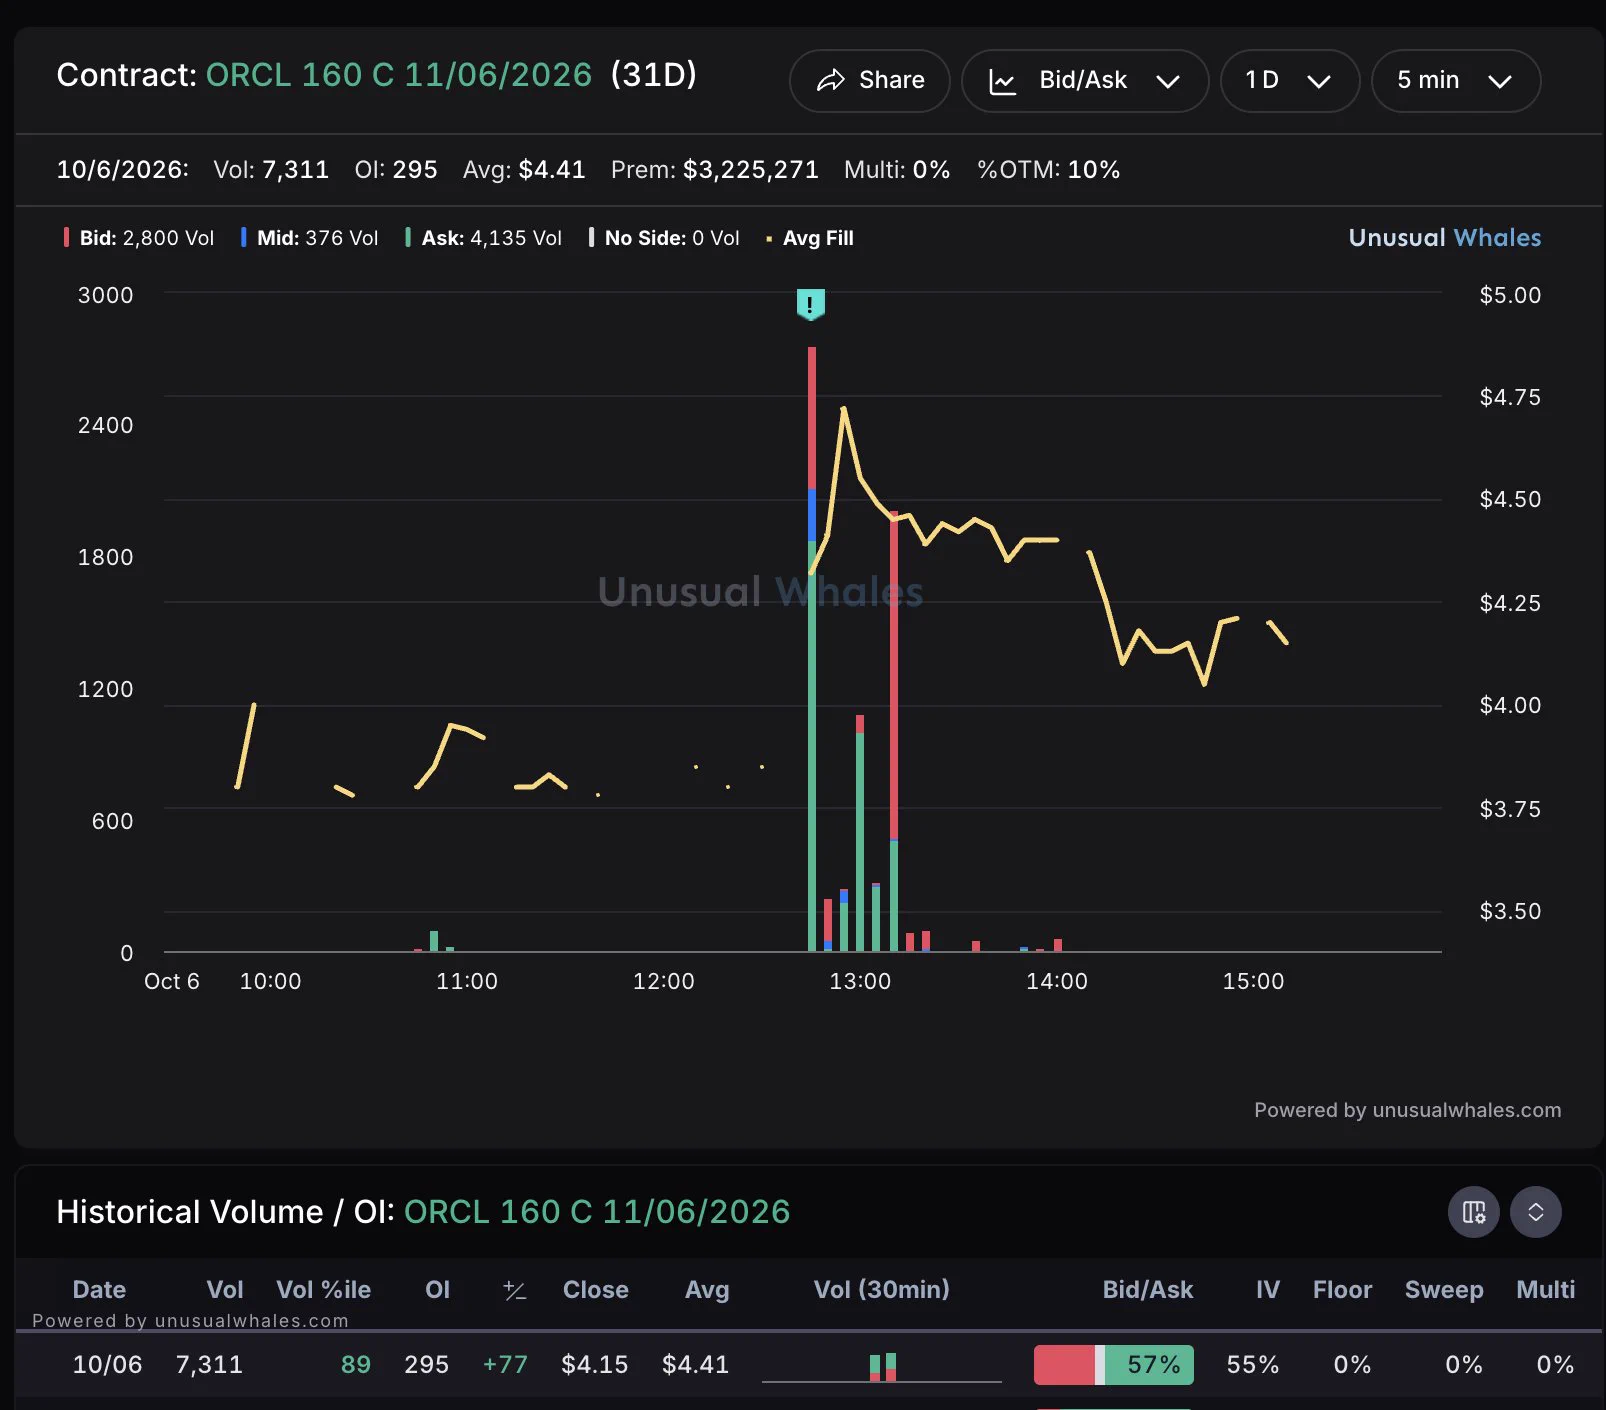Sort by the Avg column header

coord(707,1290)
